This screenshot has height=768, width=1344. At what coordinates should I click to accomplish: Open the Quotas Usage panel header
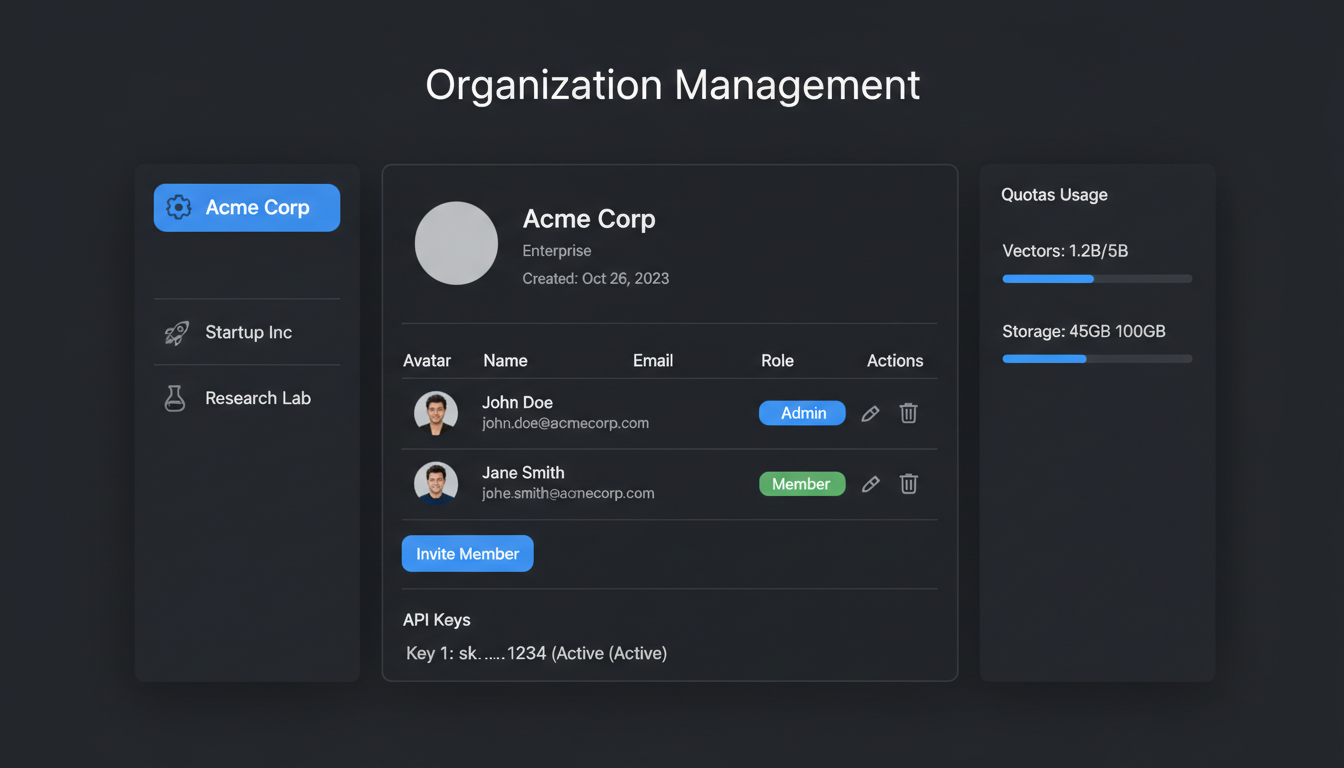pos(1054,194)
